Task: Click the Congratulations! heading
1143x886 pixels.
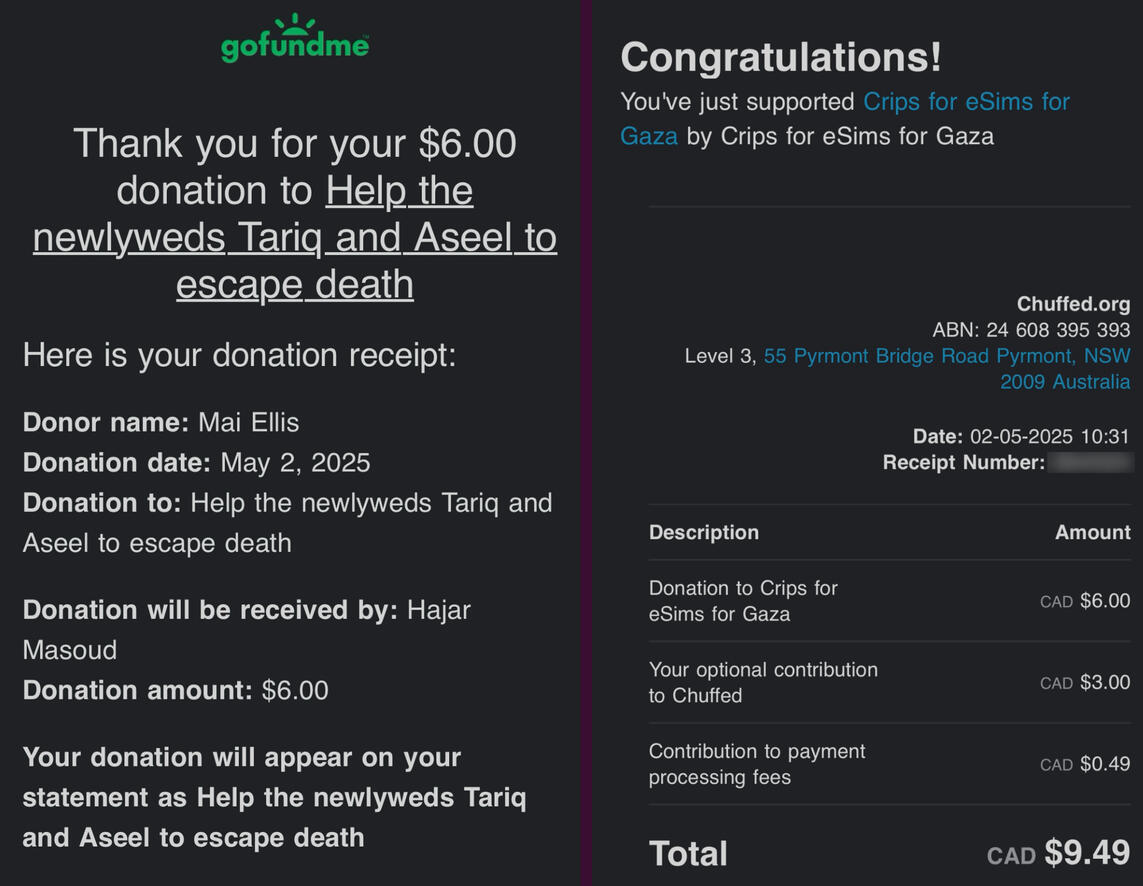Action: pyautogui.click(x=781, y=57)
